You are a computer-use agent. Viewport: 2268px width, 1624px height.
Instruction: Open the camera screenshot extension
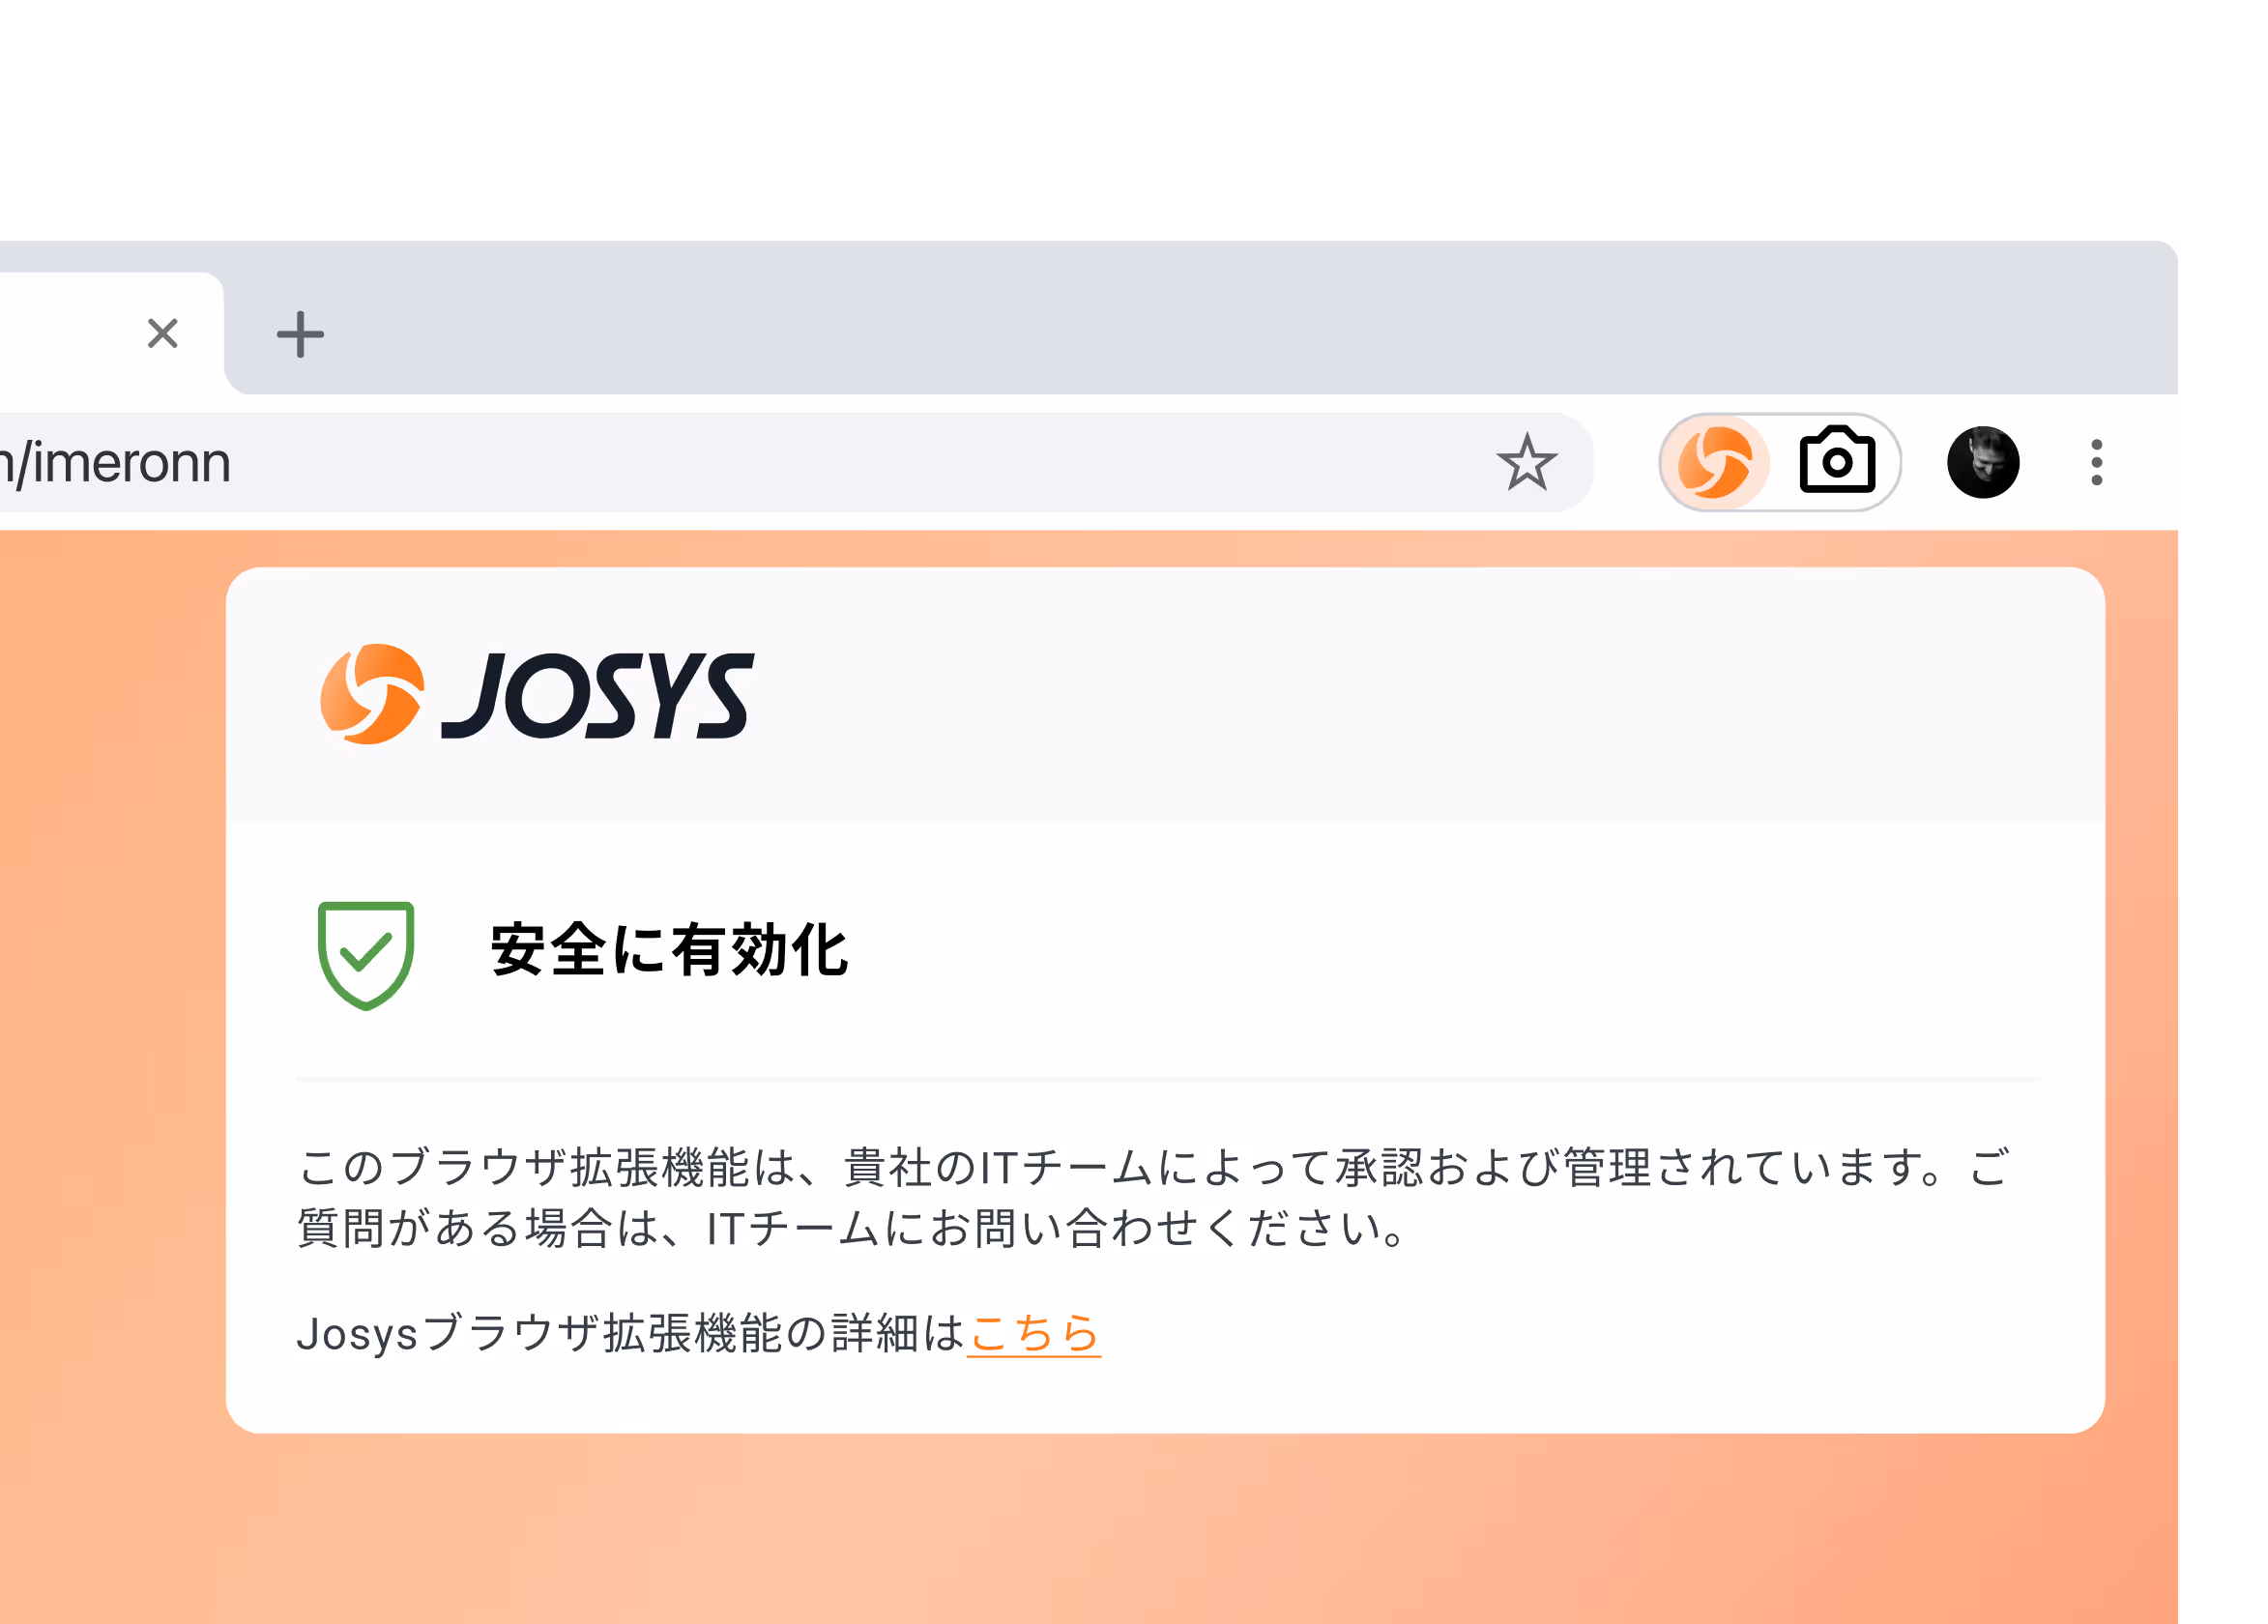coord(1837,461)
